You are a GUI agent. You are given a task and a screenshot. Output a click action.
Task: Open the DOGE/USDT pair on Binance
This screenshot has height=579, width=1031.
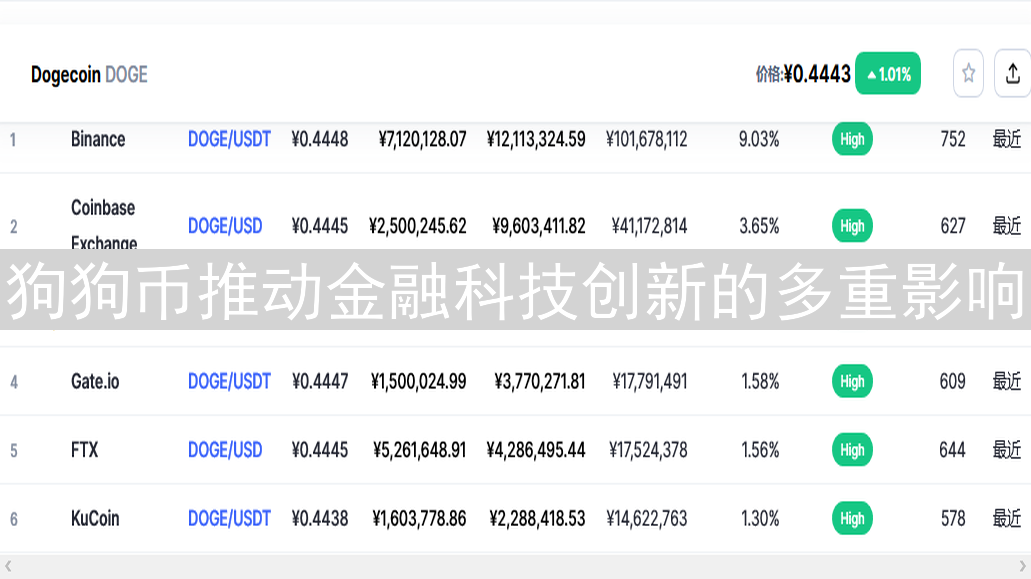229,139
